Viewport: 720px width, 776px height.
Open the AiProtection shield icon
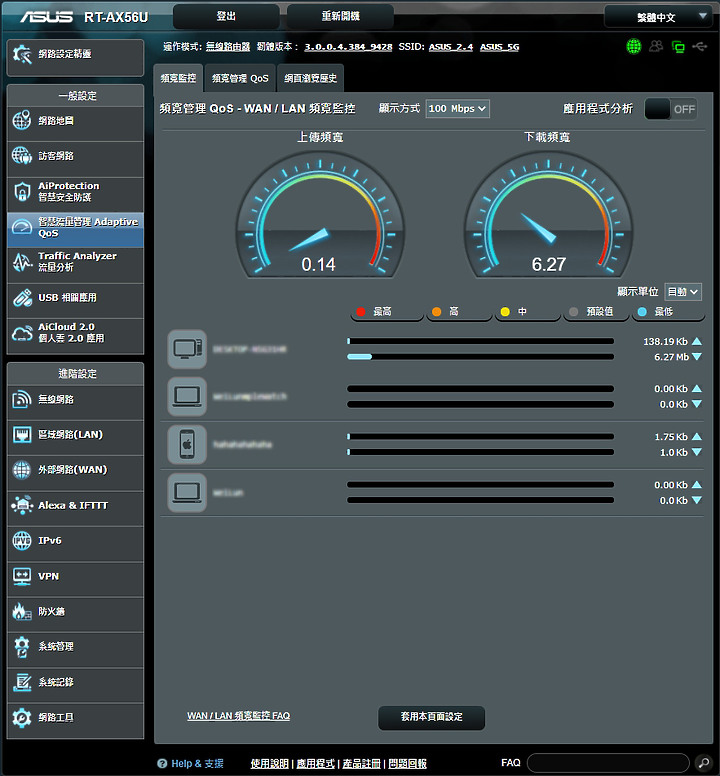pos(22,192)
